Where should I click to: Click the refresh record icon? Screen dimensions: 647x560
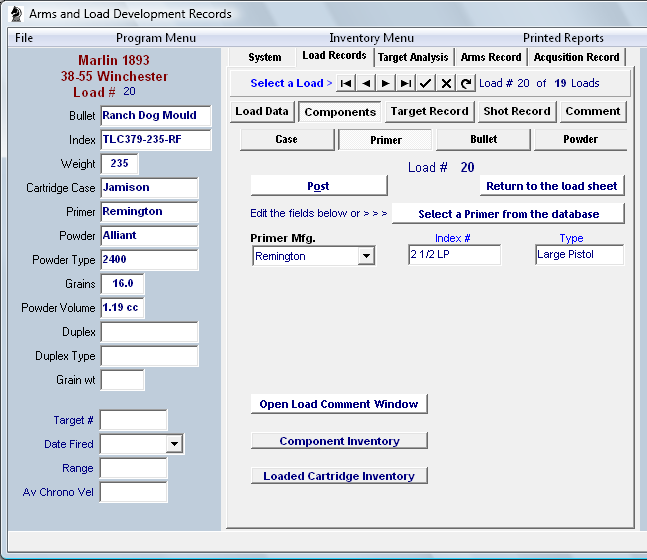click(466, 83)
